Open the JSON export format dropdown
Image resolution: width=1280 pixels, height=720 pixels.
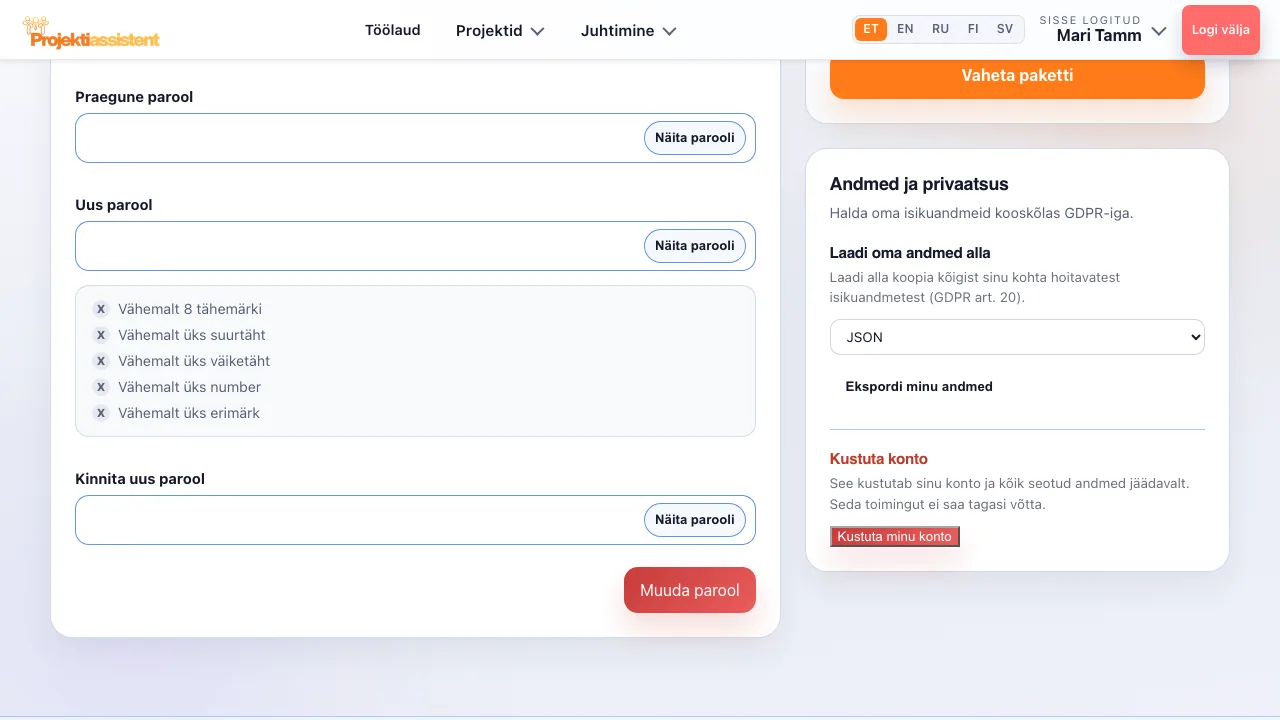point(1017,337)
